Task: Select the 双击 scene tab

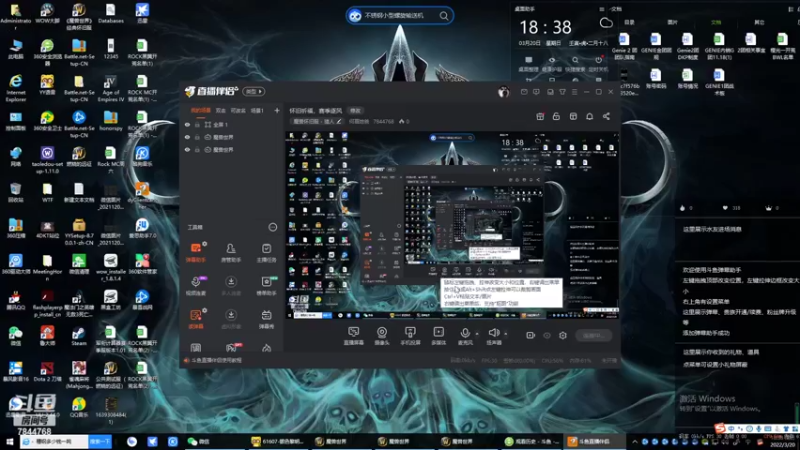Action: click(220, 110)
